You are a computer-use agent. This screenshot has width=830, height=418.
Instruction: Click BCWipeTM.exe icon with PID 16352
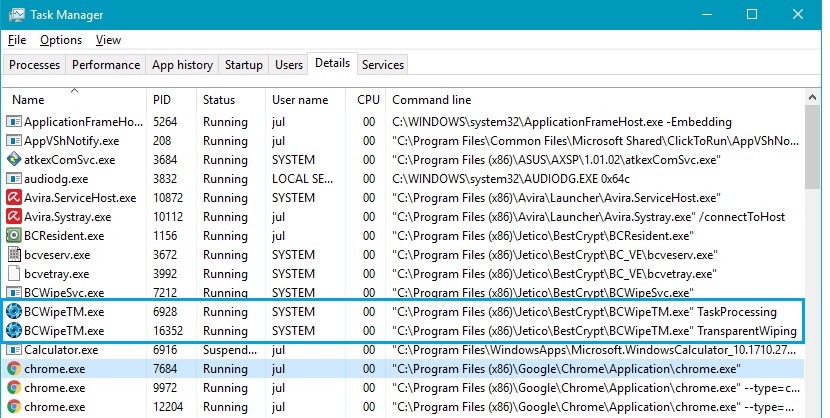[x=14, y=331]
